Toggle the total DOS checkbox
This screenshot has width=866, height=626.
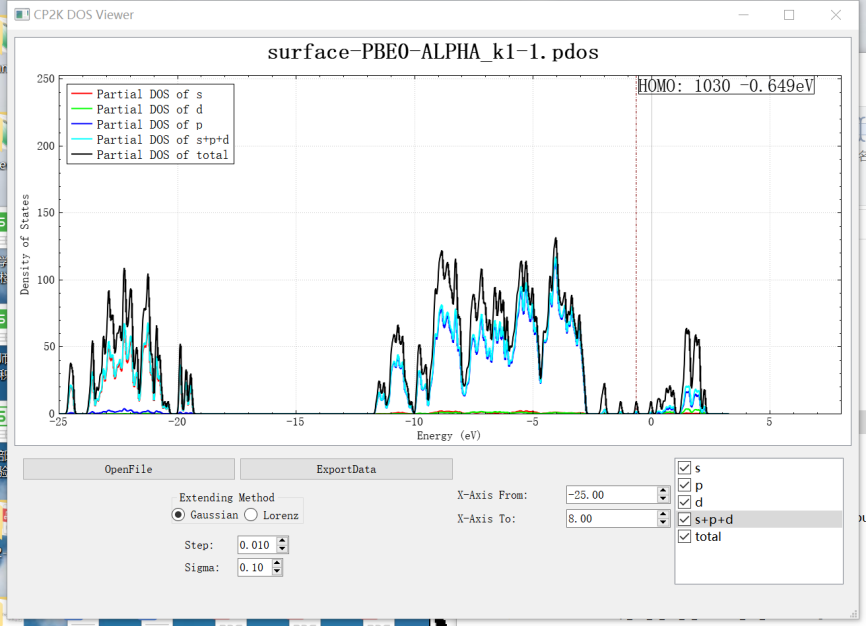[x=684, y=536]
